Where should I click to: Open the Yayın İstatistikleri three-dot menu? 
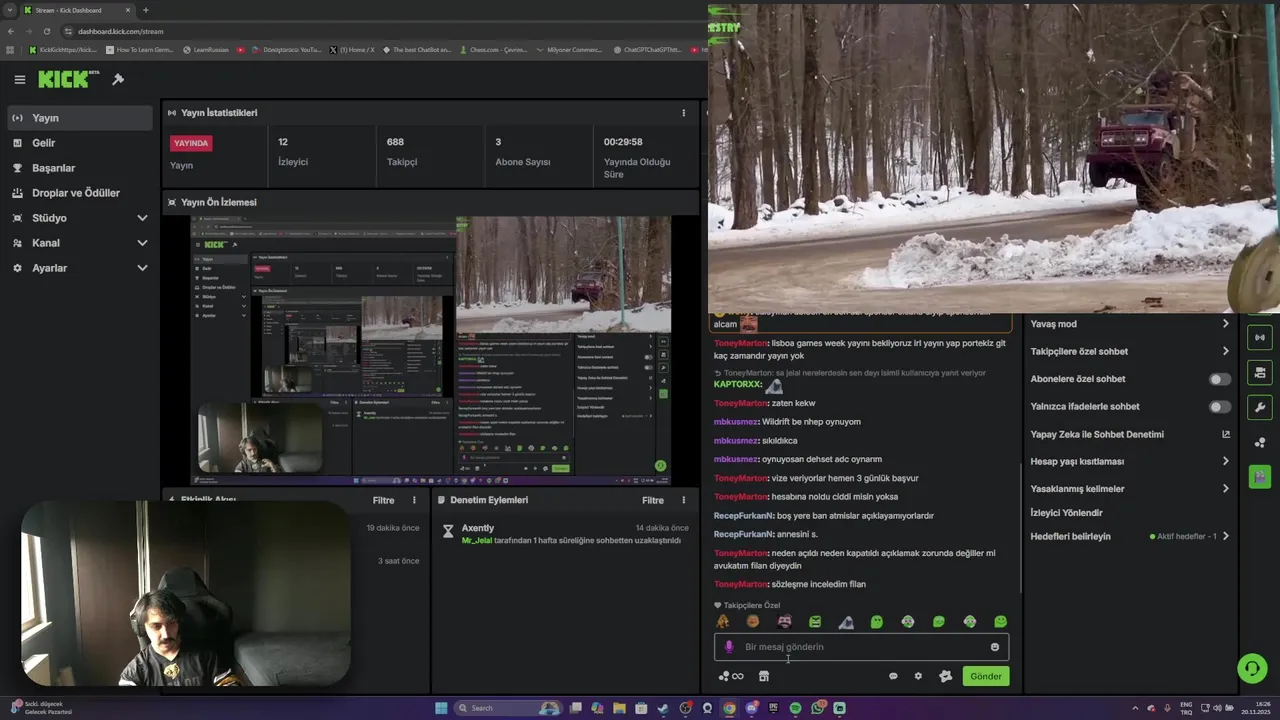point(684,113)
